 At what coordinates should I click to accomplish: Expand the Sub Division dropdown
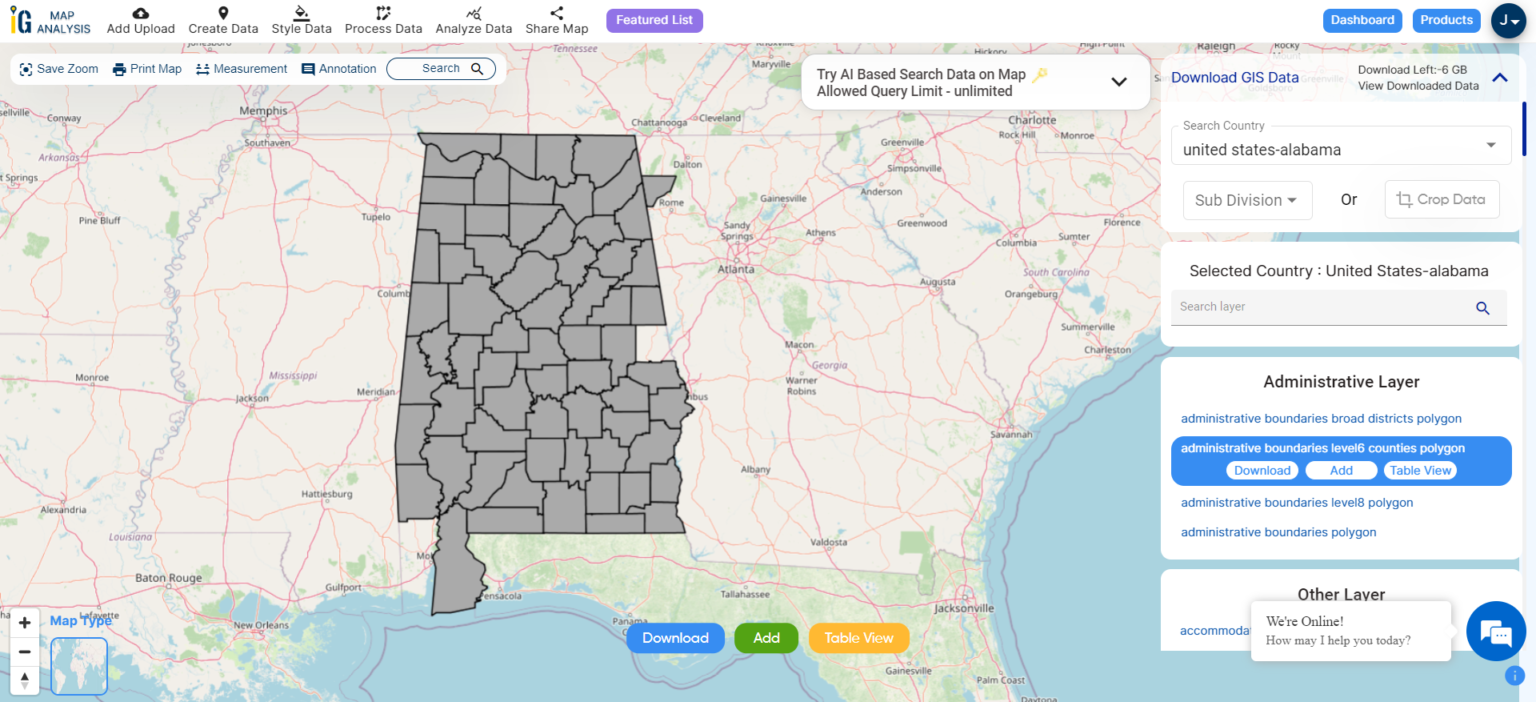1247,200
